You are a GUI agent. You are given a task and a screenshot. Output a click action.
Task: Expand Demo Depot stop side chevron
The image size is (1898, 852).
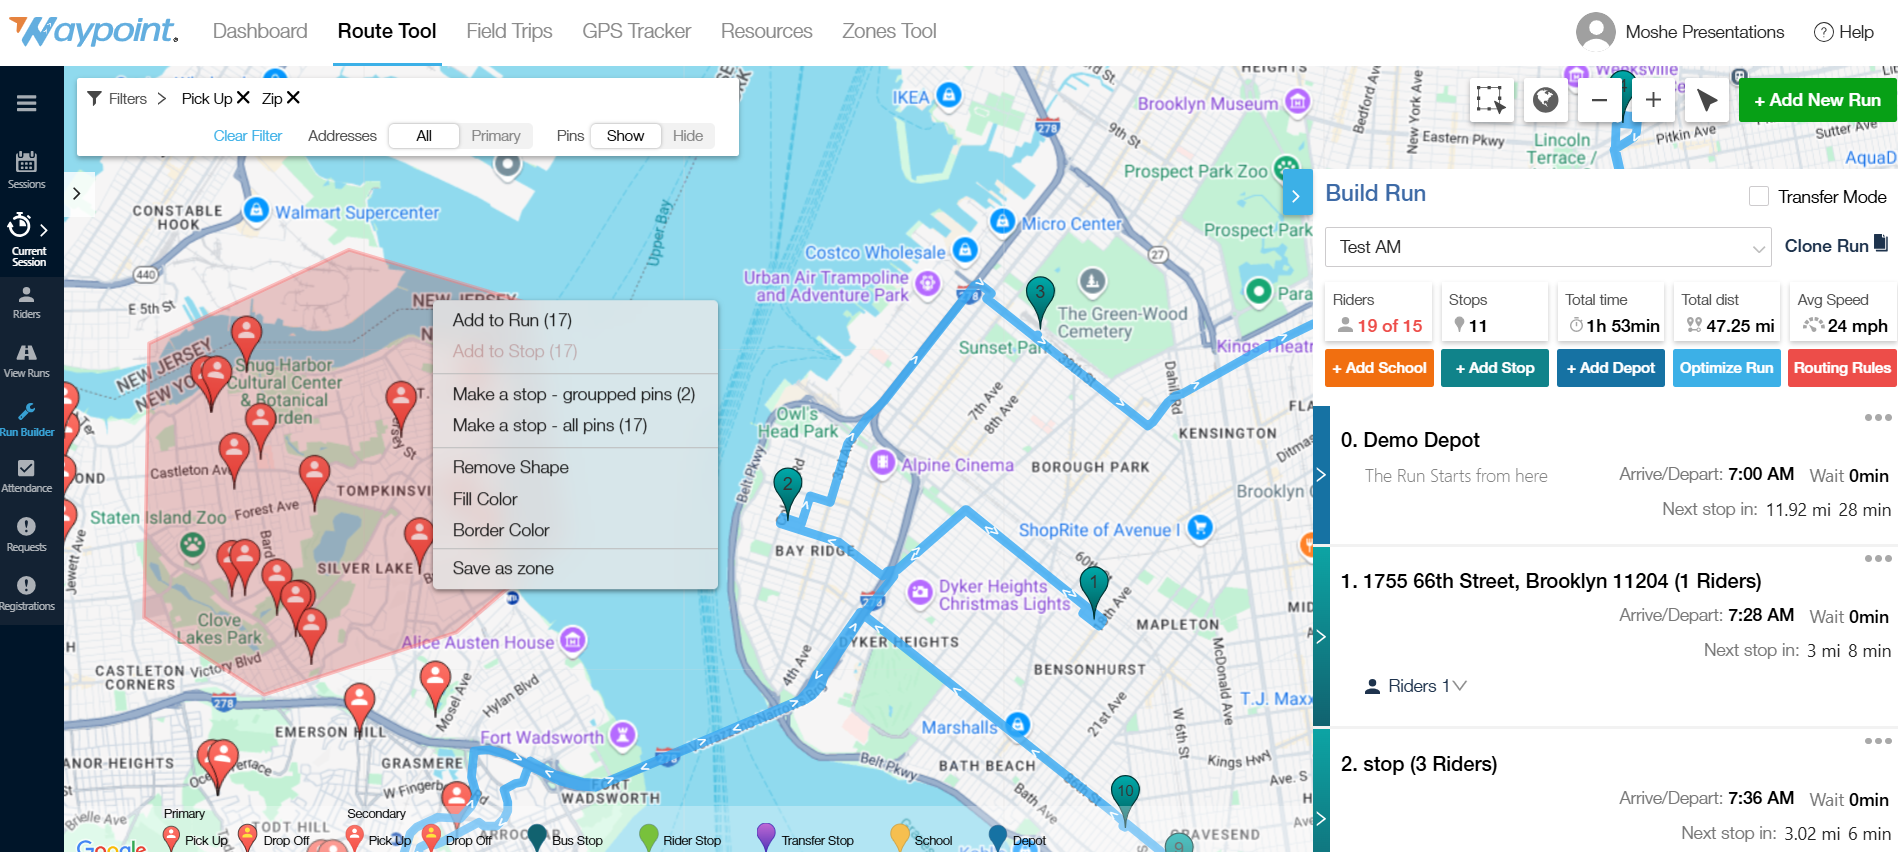[1321, 475]
